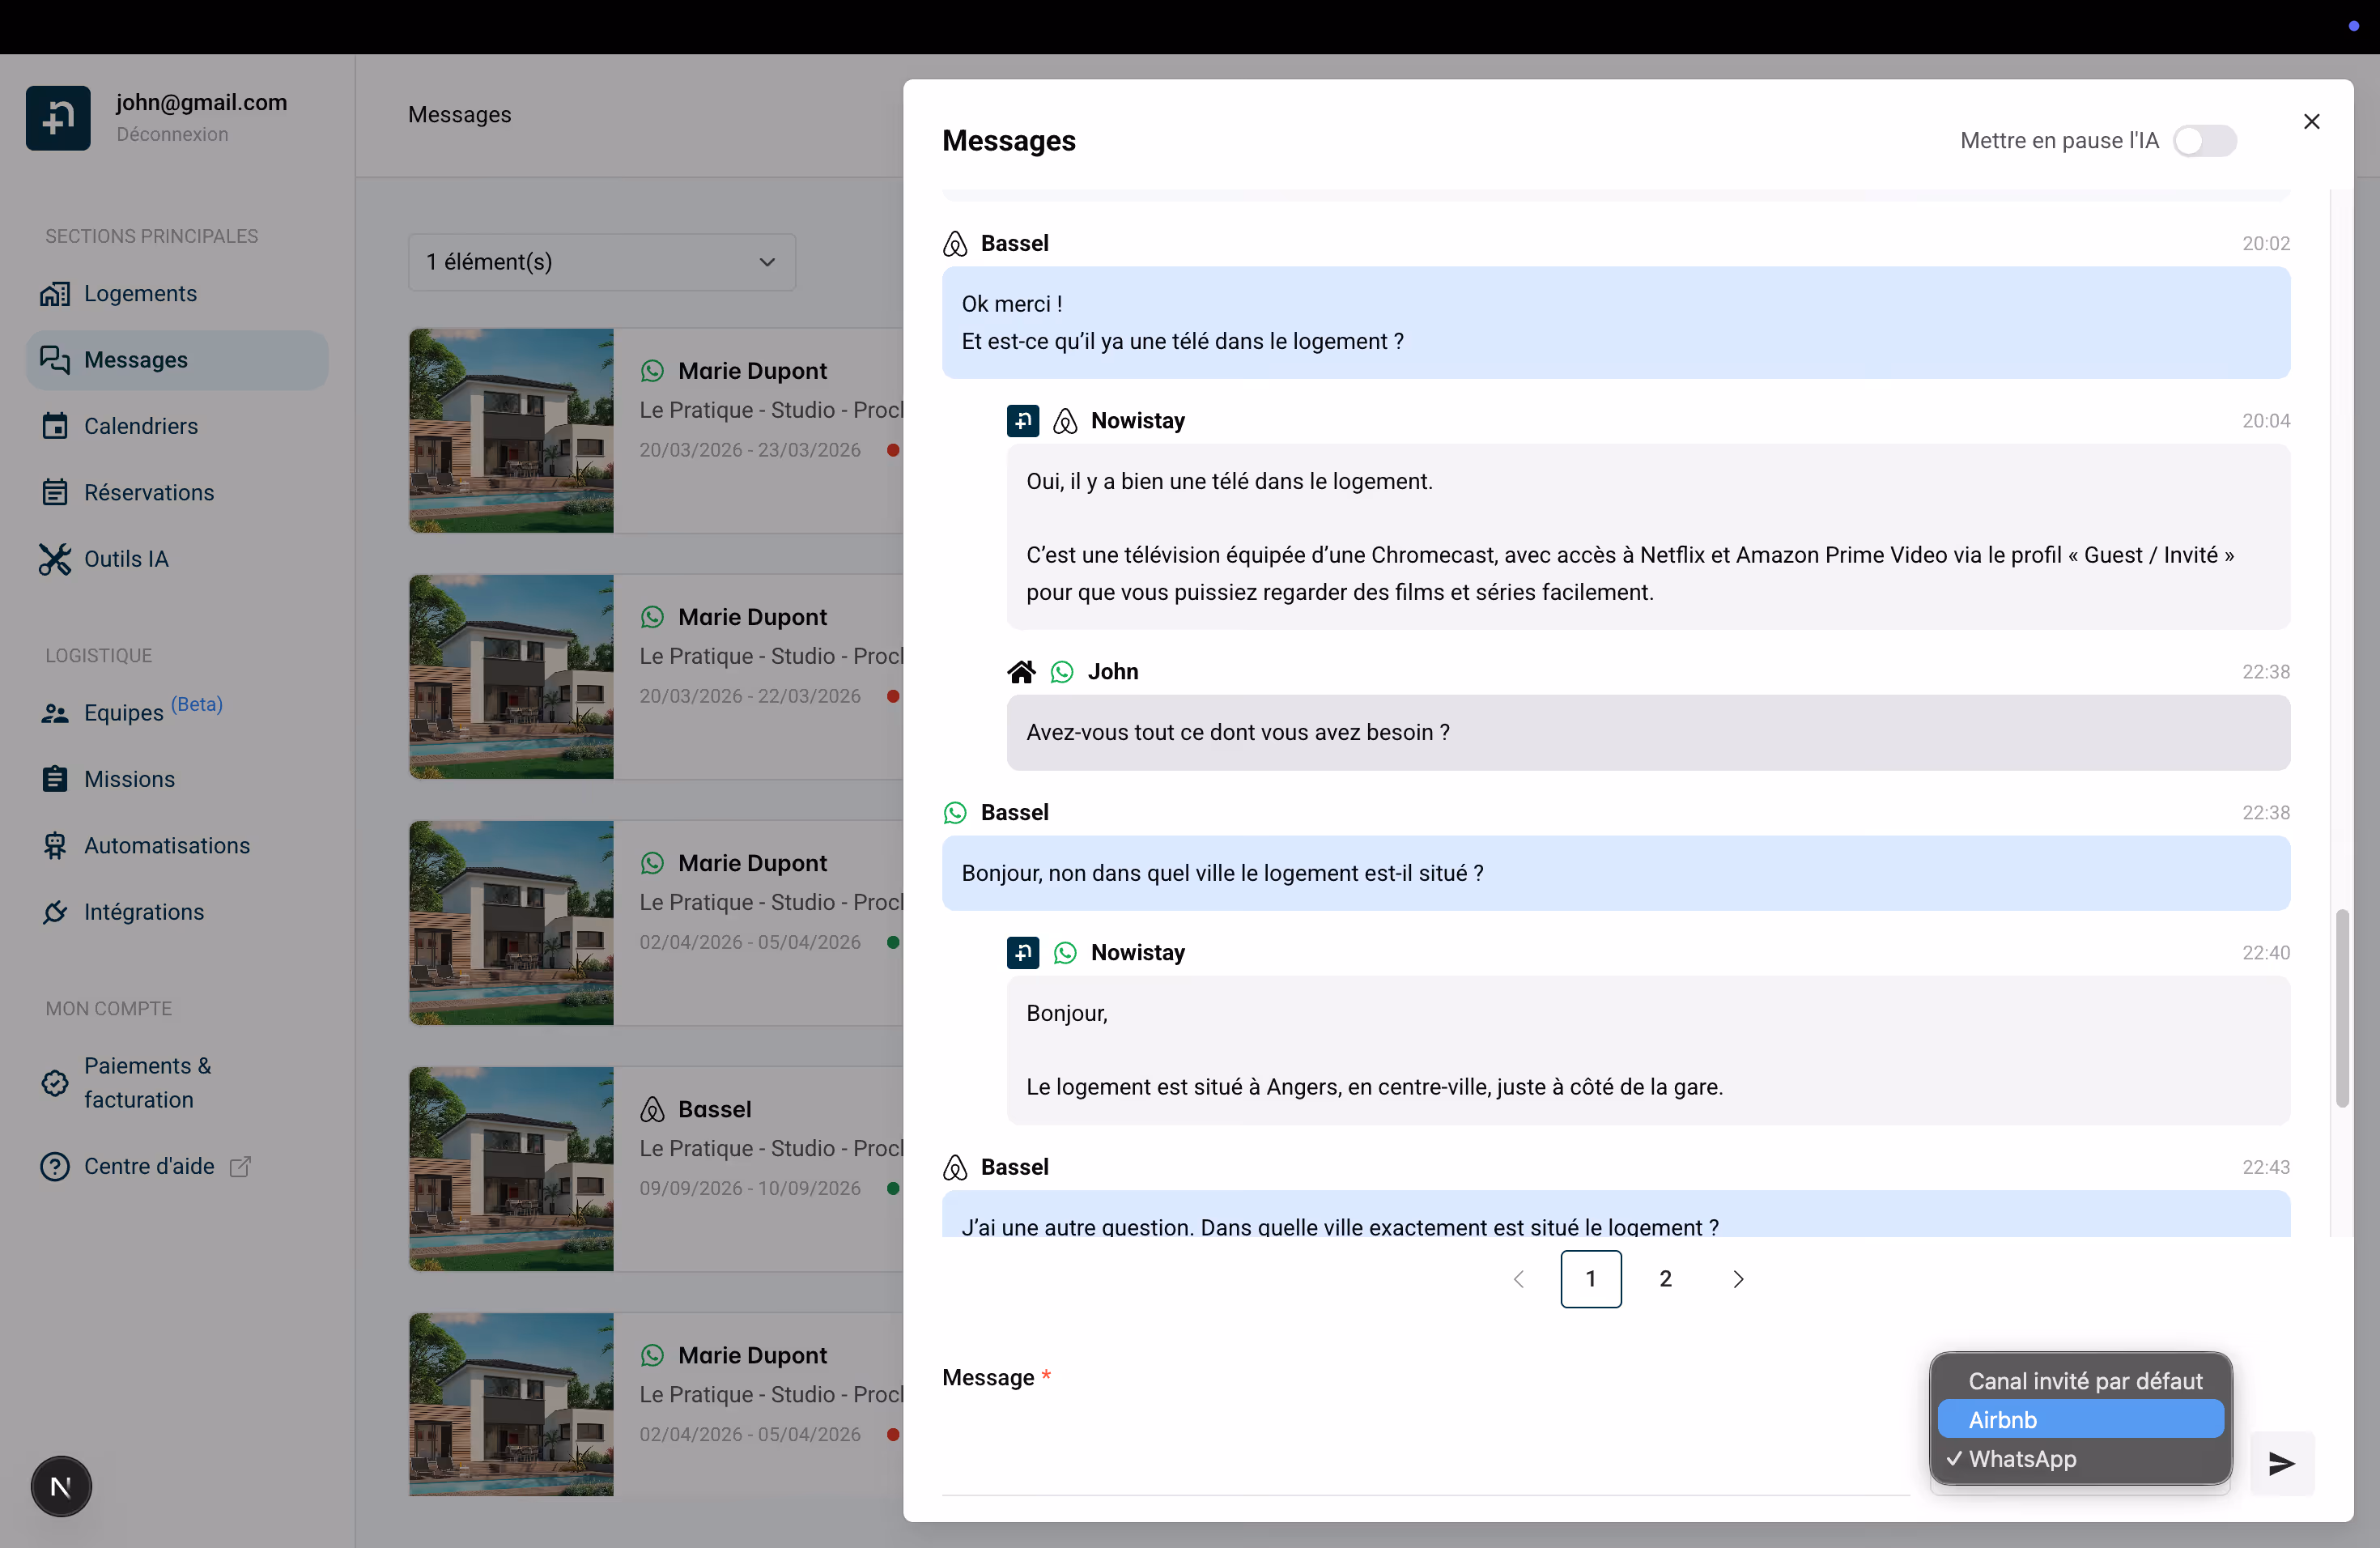
Task: Click the Airbnb icon beside Bassel's 20:02 message
Action: (x=954, y=243)
